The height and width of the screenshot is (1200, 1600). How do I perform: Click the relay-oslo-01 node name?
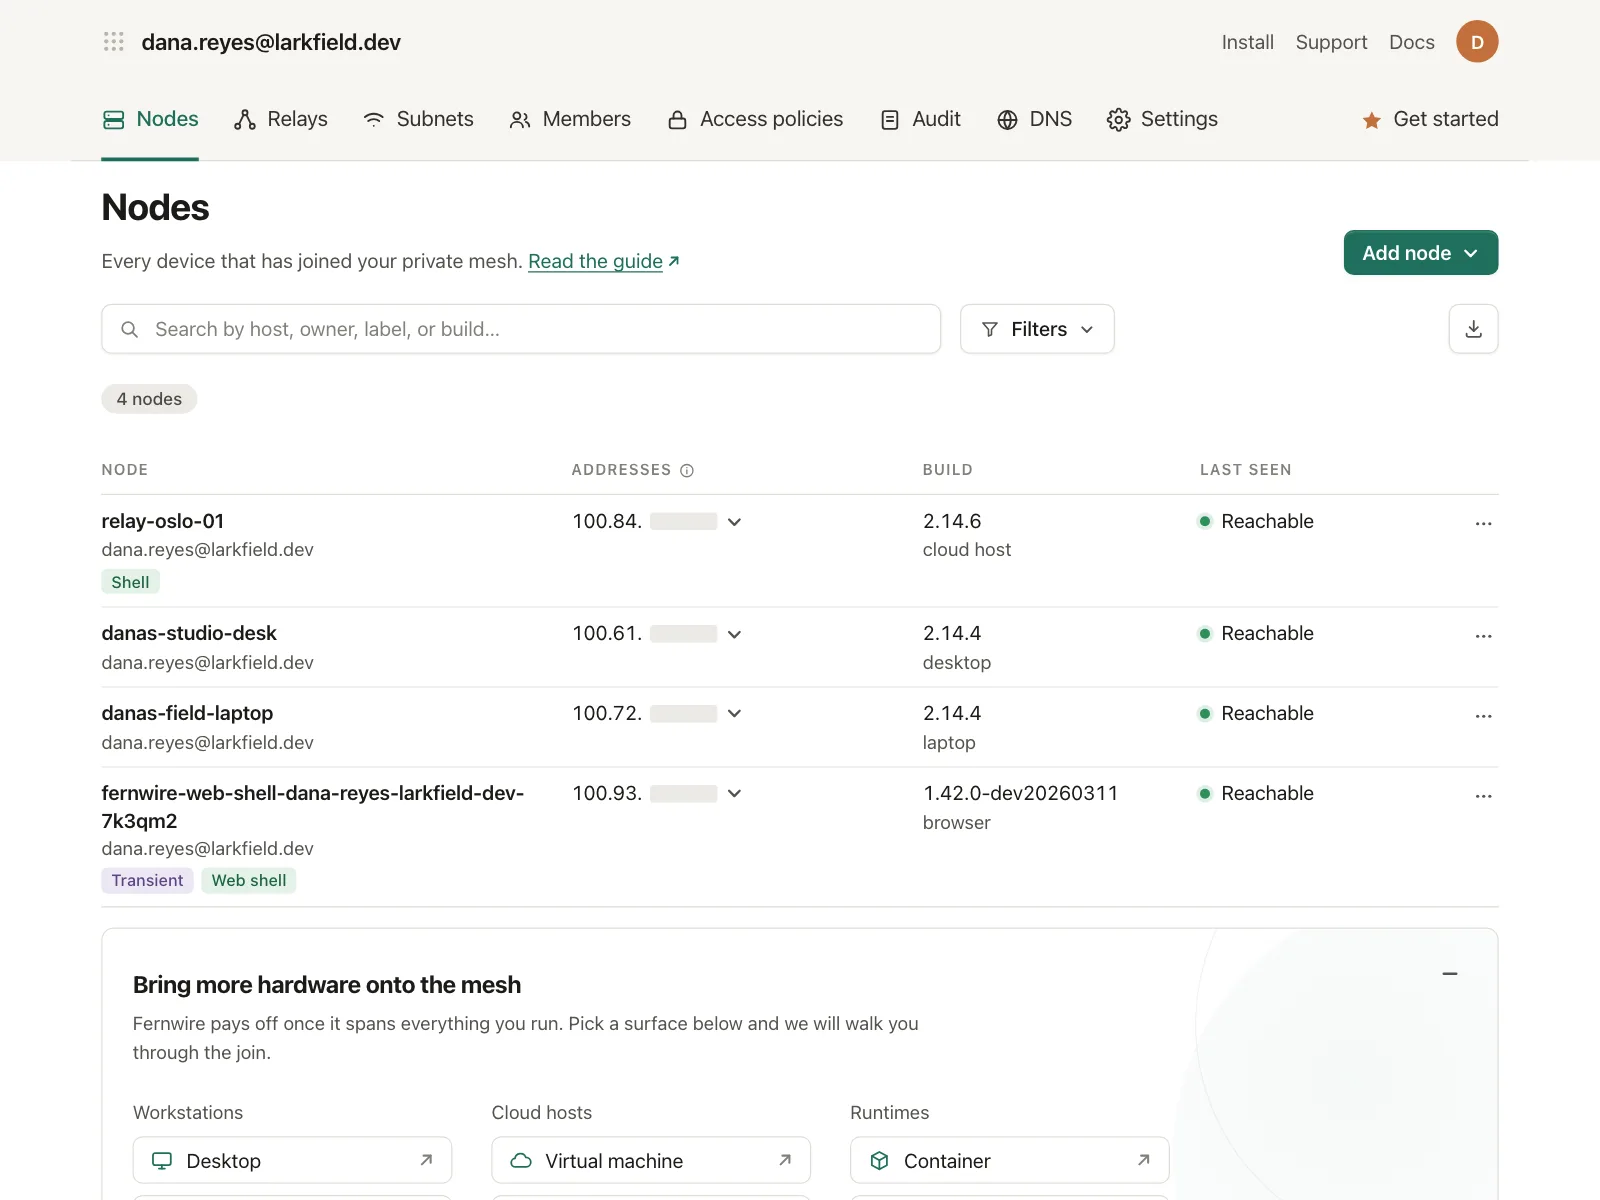click(x=163, y=521)
